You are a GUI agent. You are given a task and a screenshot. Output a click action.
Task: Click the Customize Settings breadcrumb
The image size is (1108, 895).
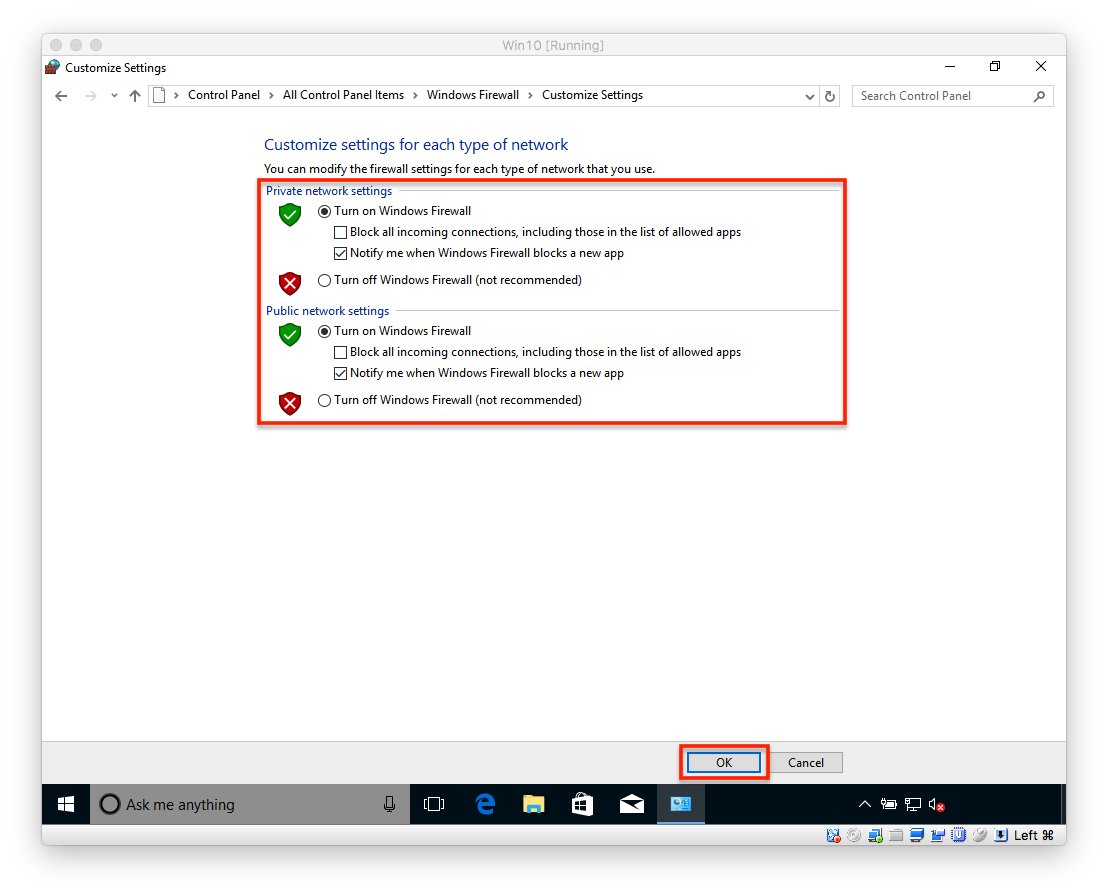pyautogui.click(x=592, y=95)
